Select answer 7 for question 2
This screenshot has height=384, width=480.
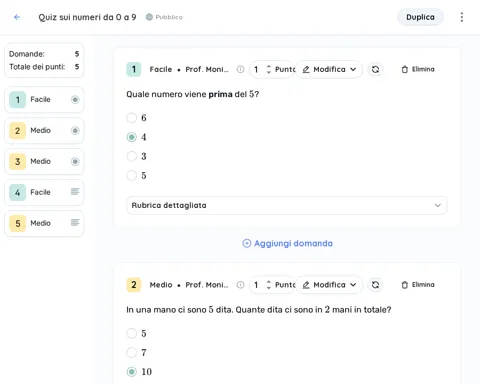pyautogui.click(x=132, y=352)
